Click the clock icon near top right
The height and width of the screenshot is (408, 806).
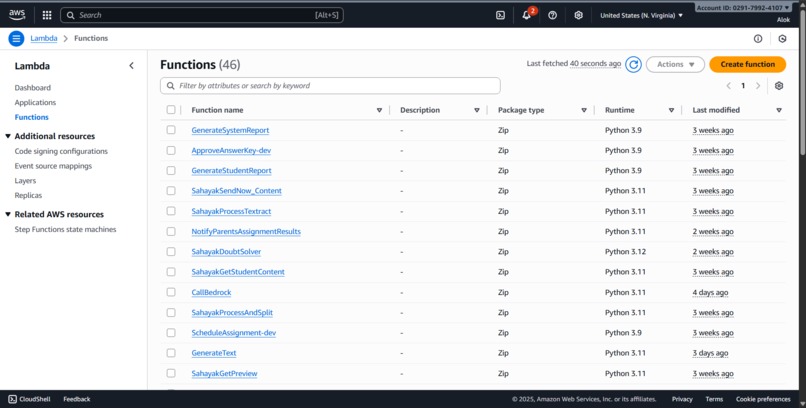coord(782,39)
